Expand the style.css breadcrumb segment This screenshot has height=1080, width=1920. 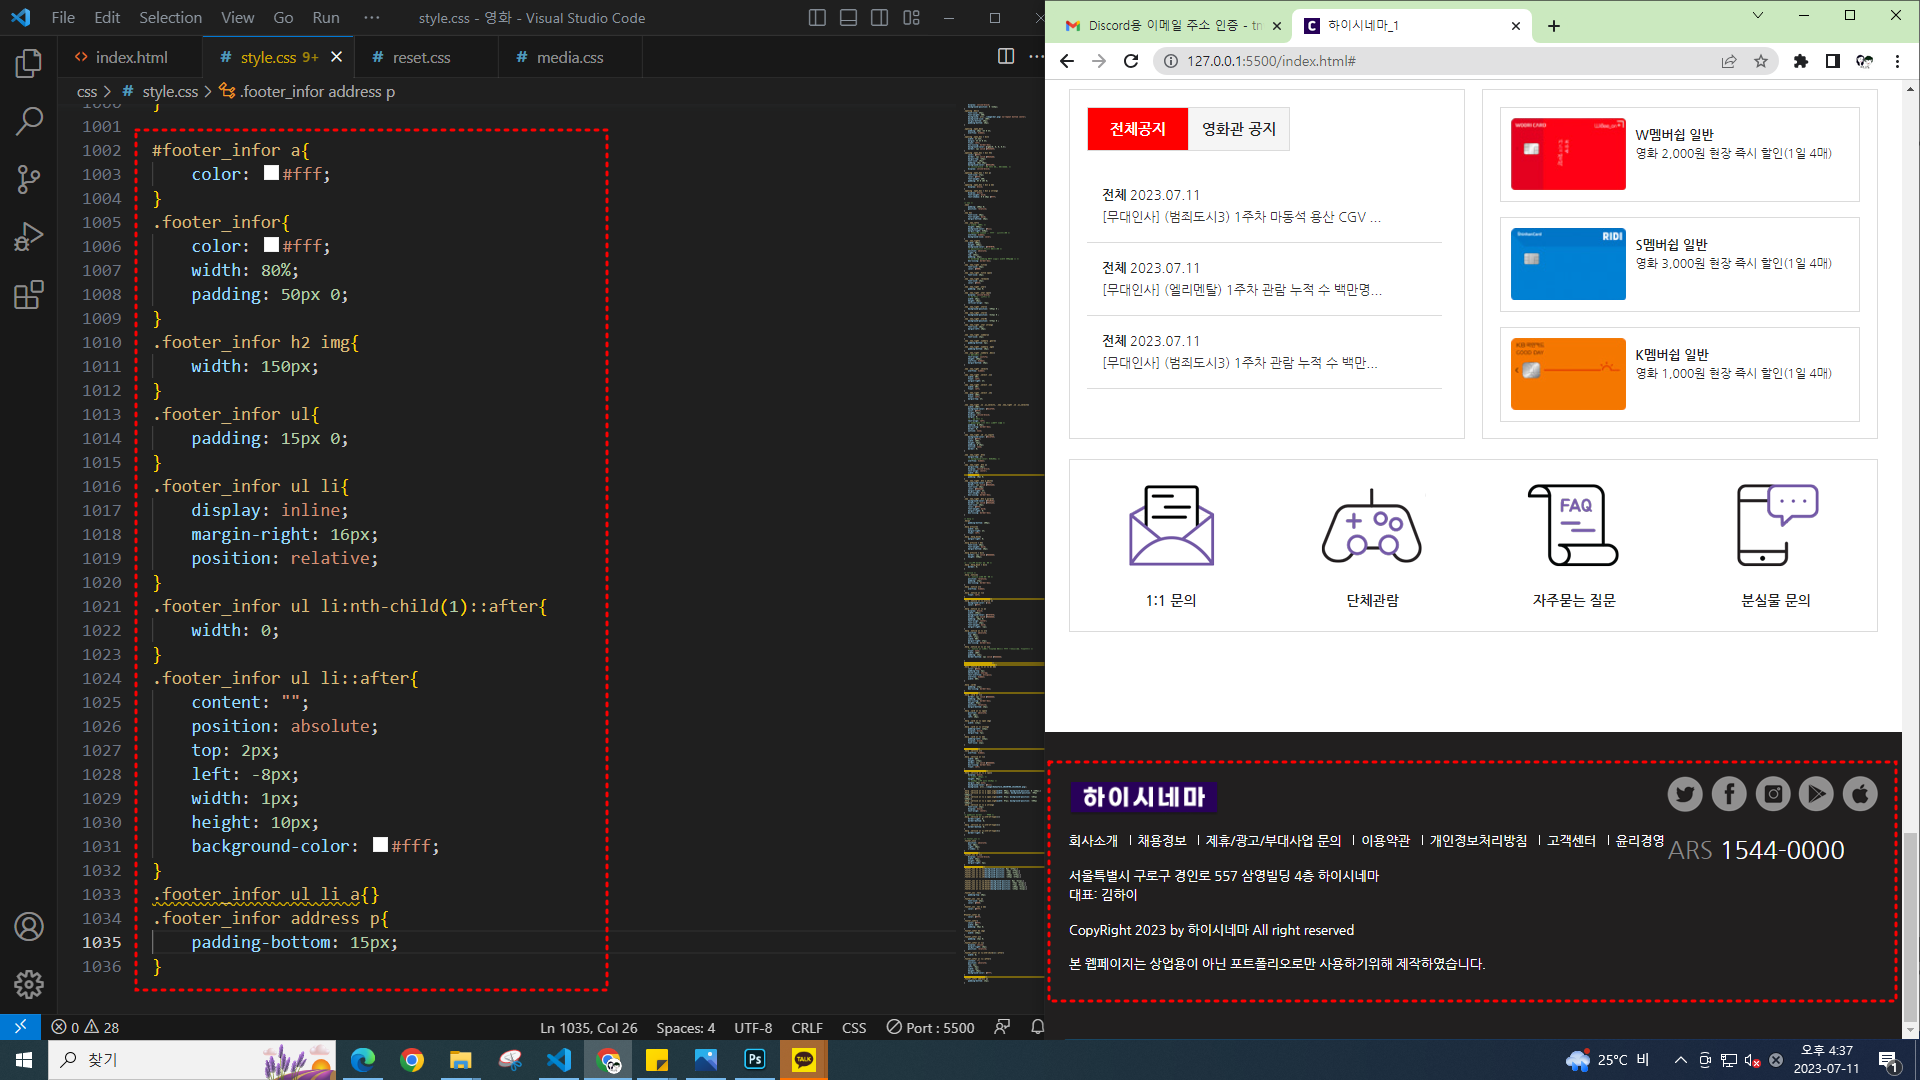tap(170, 91)
